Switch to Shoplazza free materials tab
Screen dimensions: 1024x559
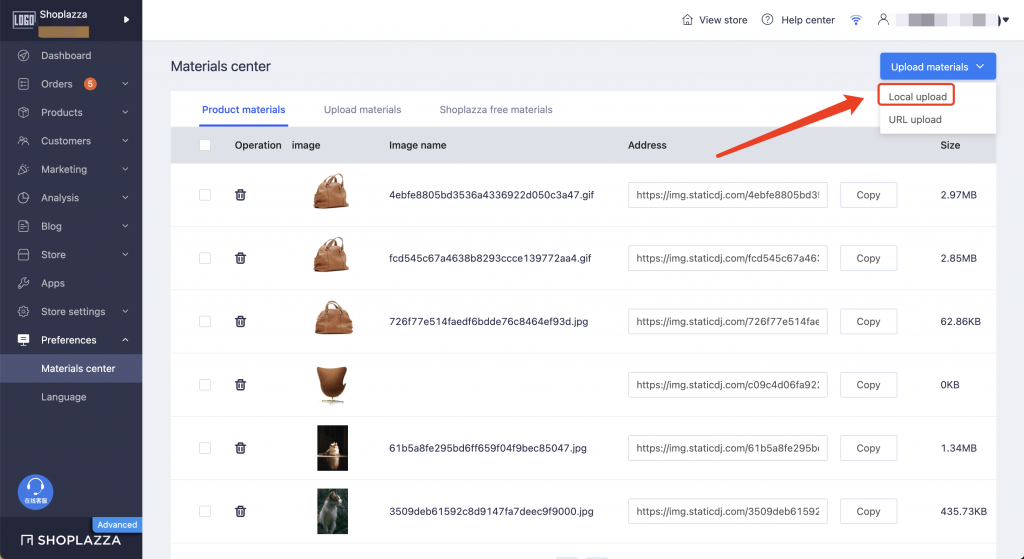496,110
